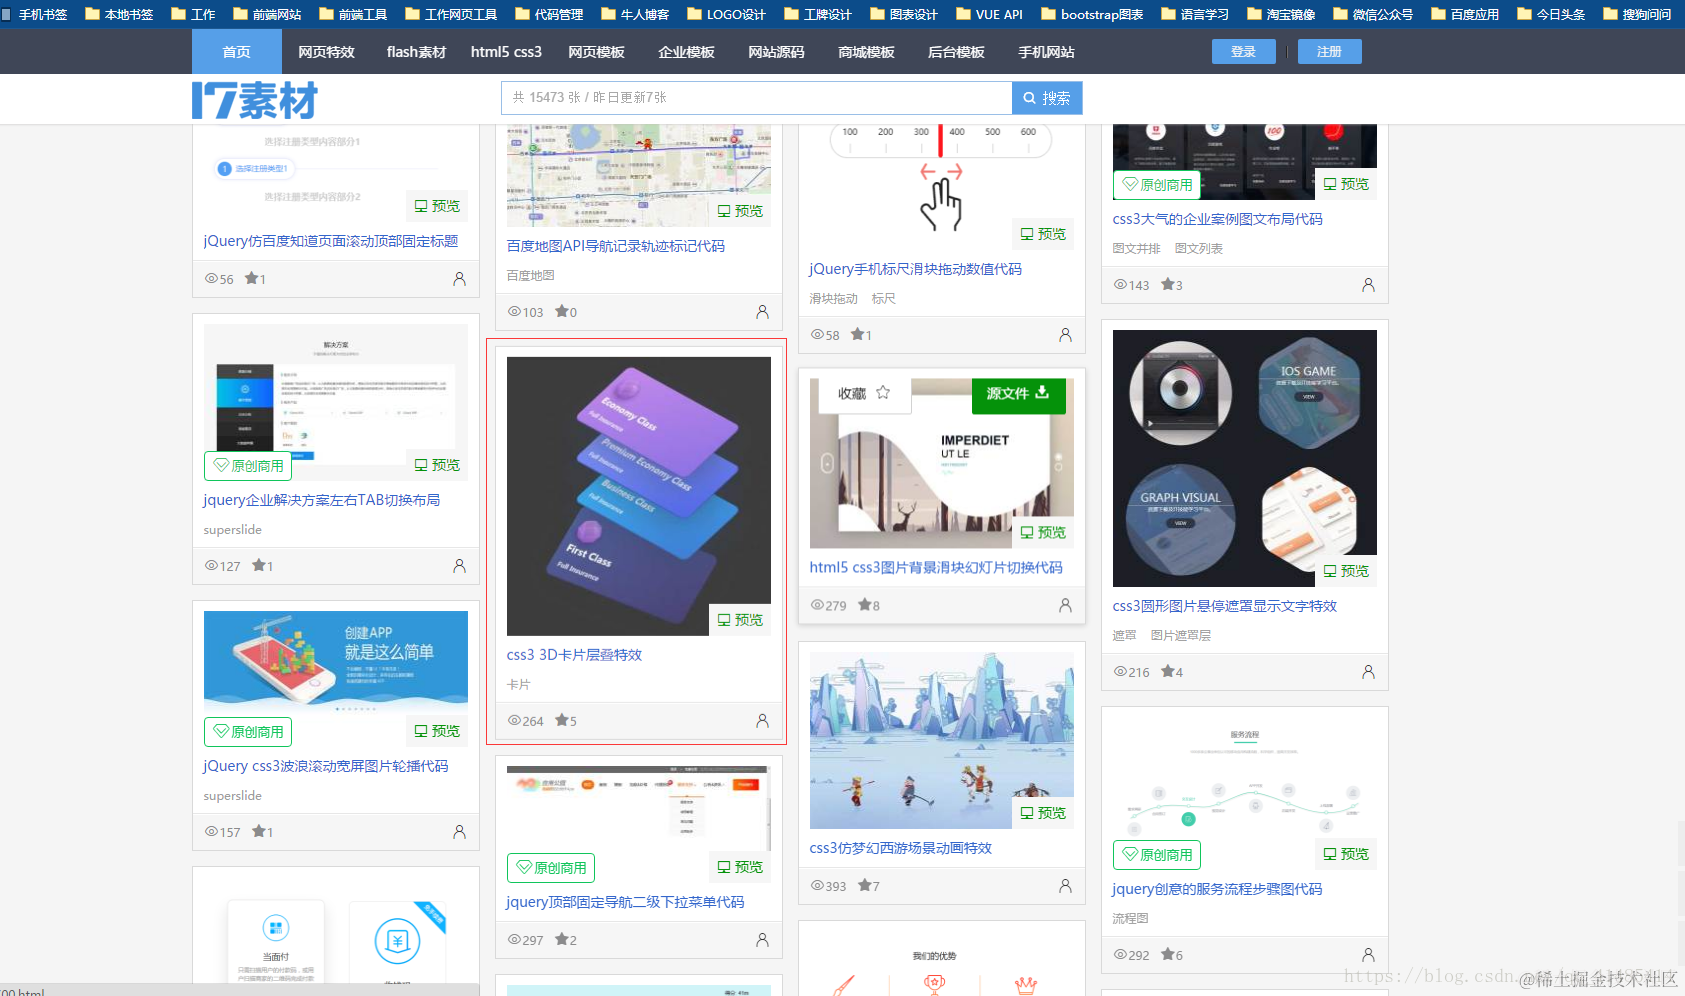Viewport: 1685px width, 996px height.
Task: Open css3大气的企业案例图文布局代码 link
Action: coord(1217,219)
